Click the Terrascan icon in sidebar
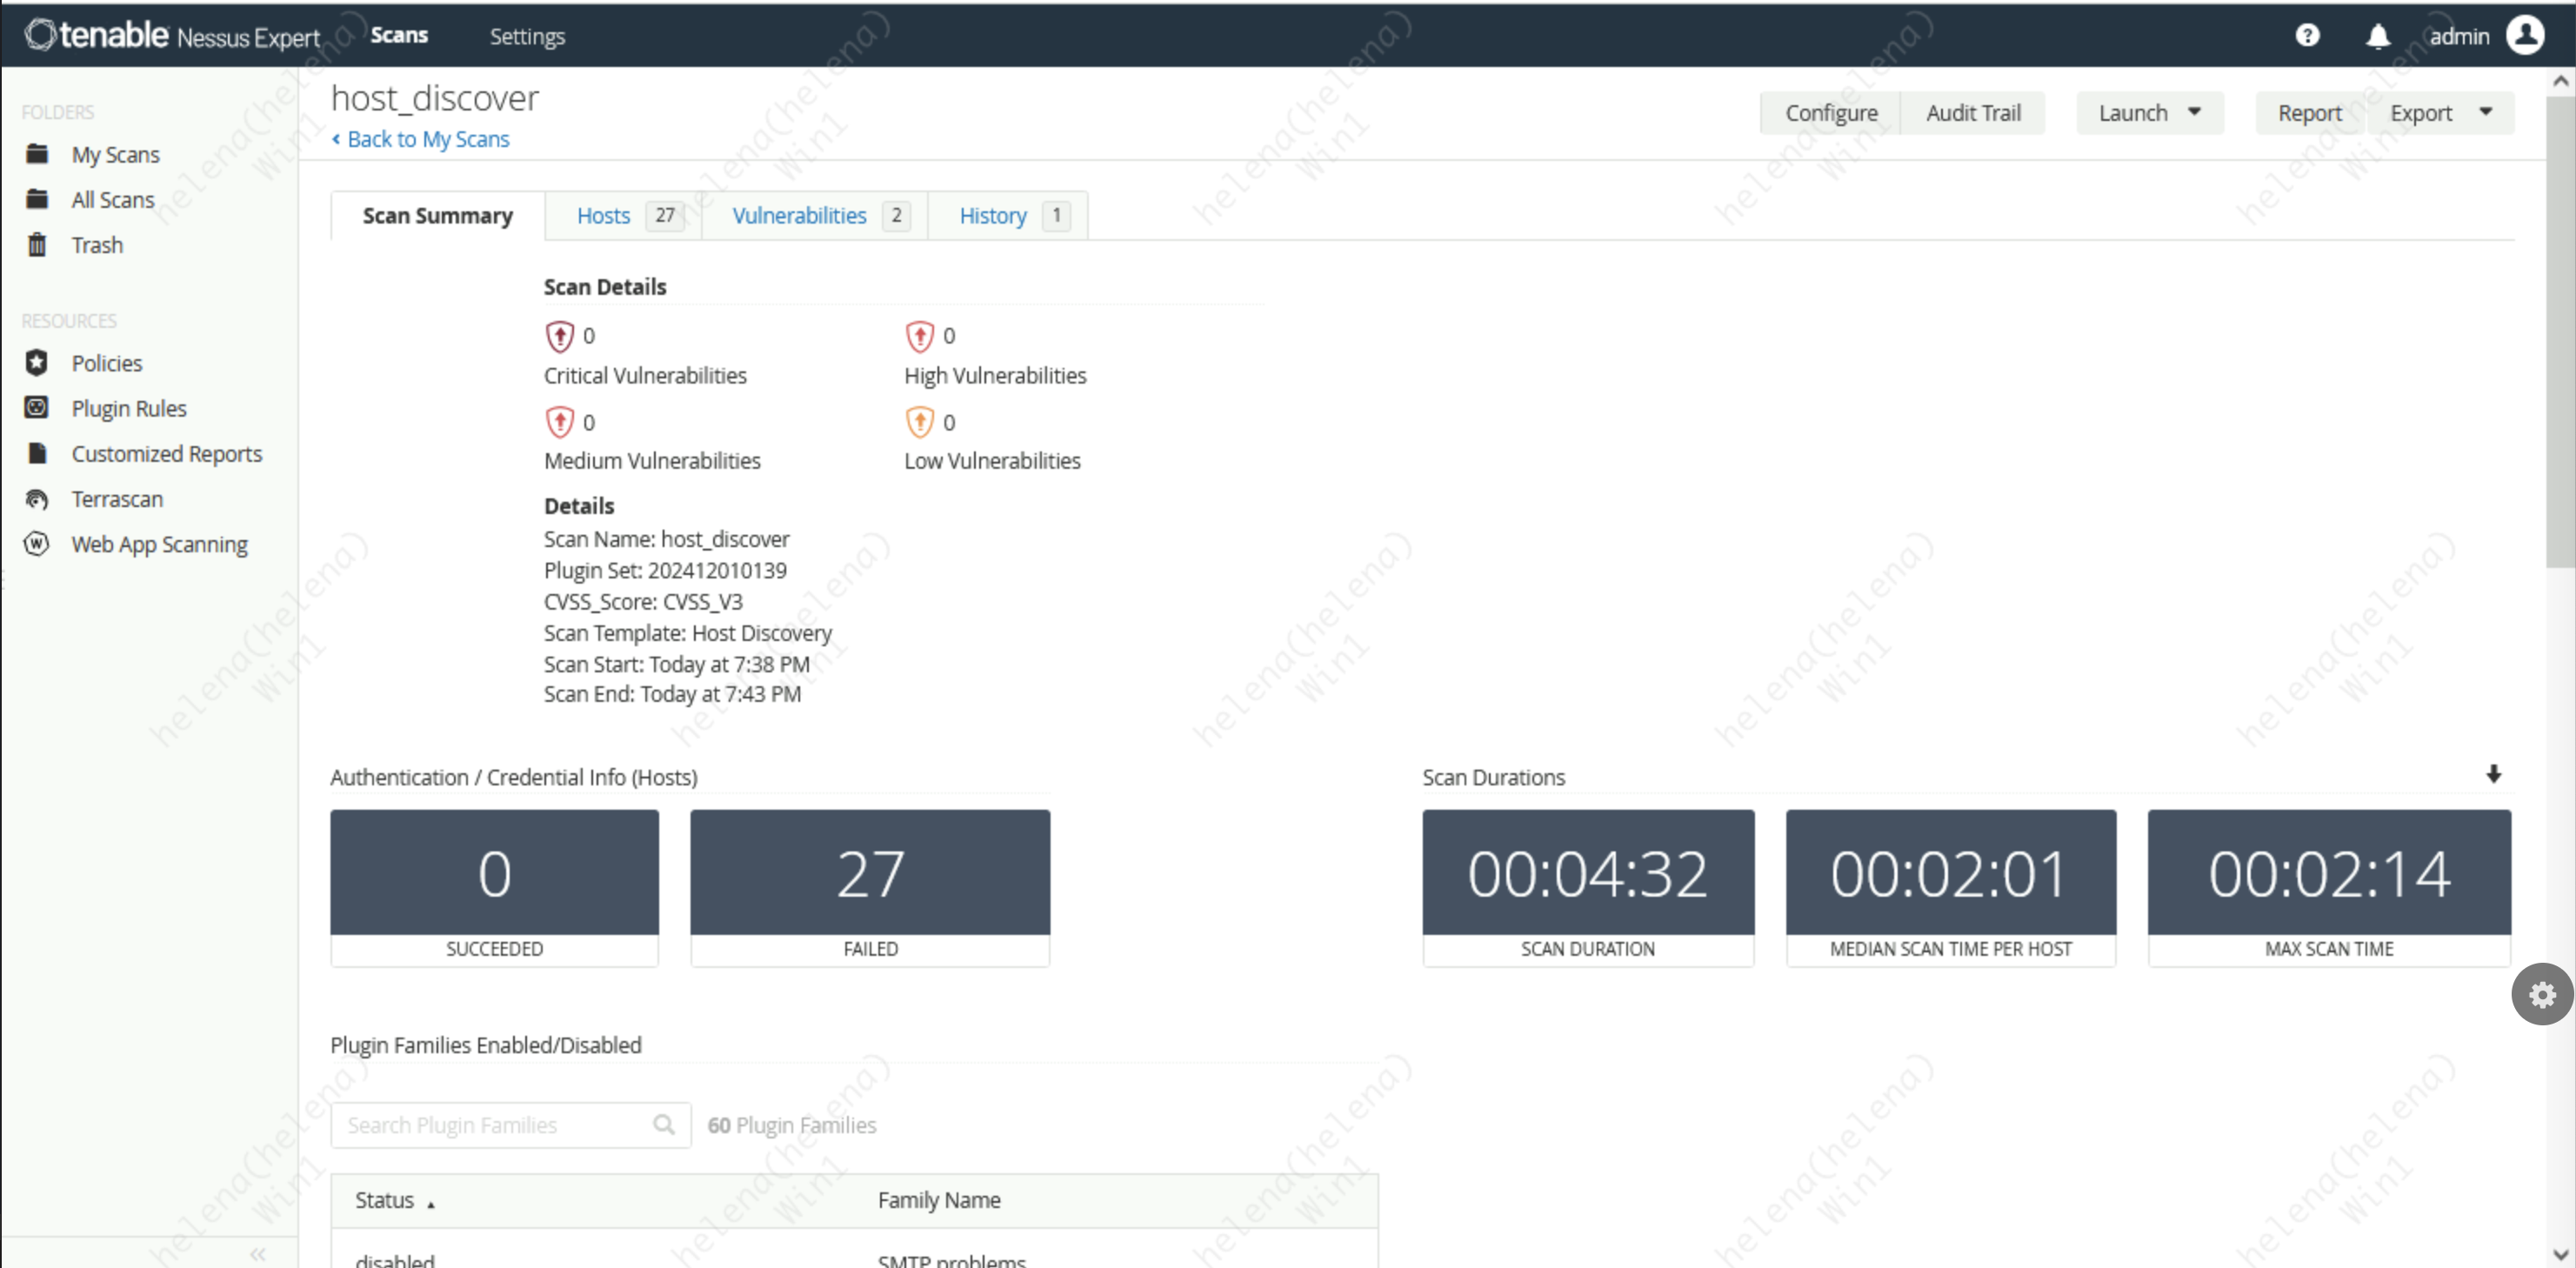The width and height of the screenshot is (2576, 1268). pyautogui.click(x=37, y=499)
